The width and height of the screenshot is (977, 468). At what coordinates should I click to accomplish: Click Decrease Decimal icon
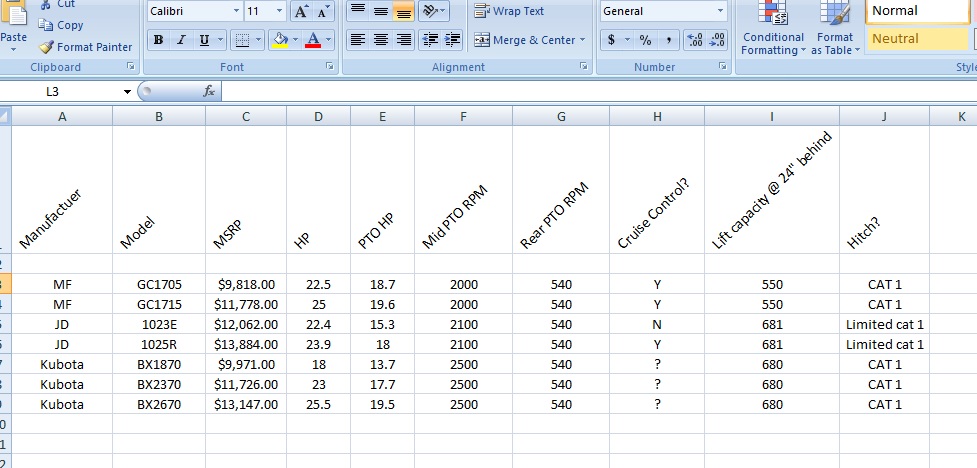tap(717, 41)
